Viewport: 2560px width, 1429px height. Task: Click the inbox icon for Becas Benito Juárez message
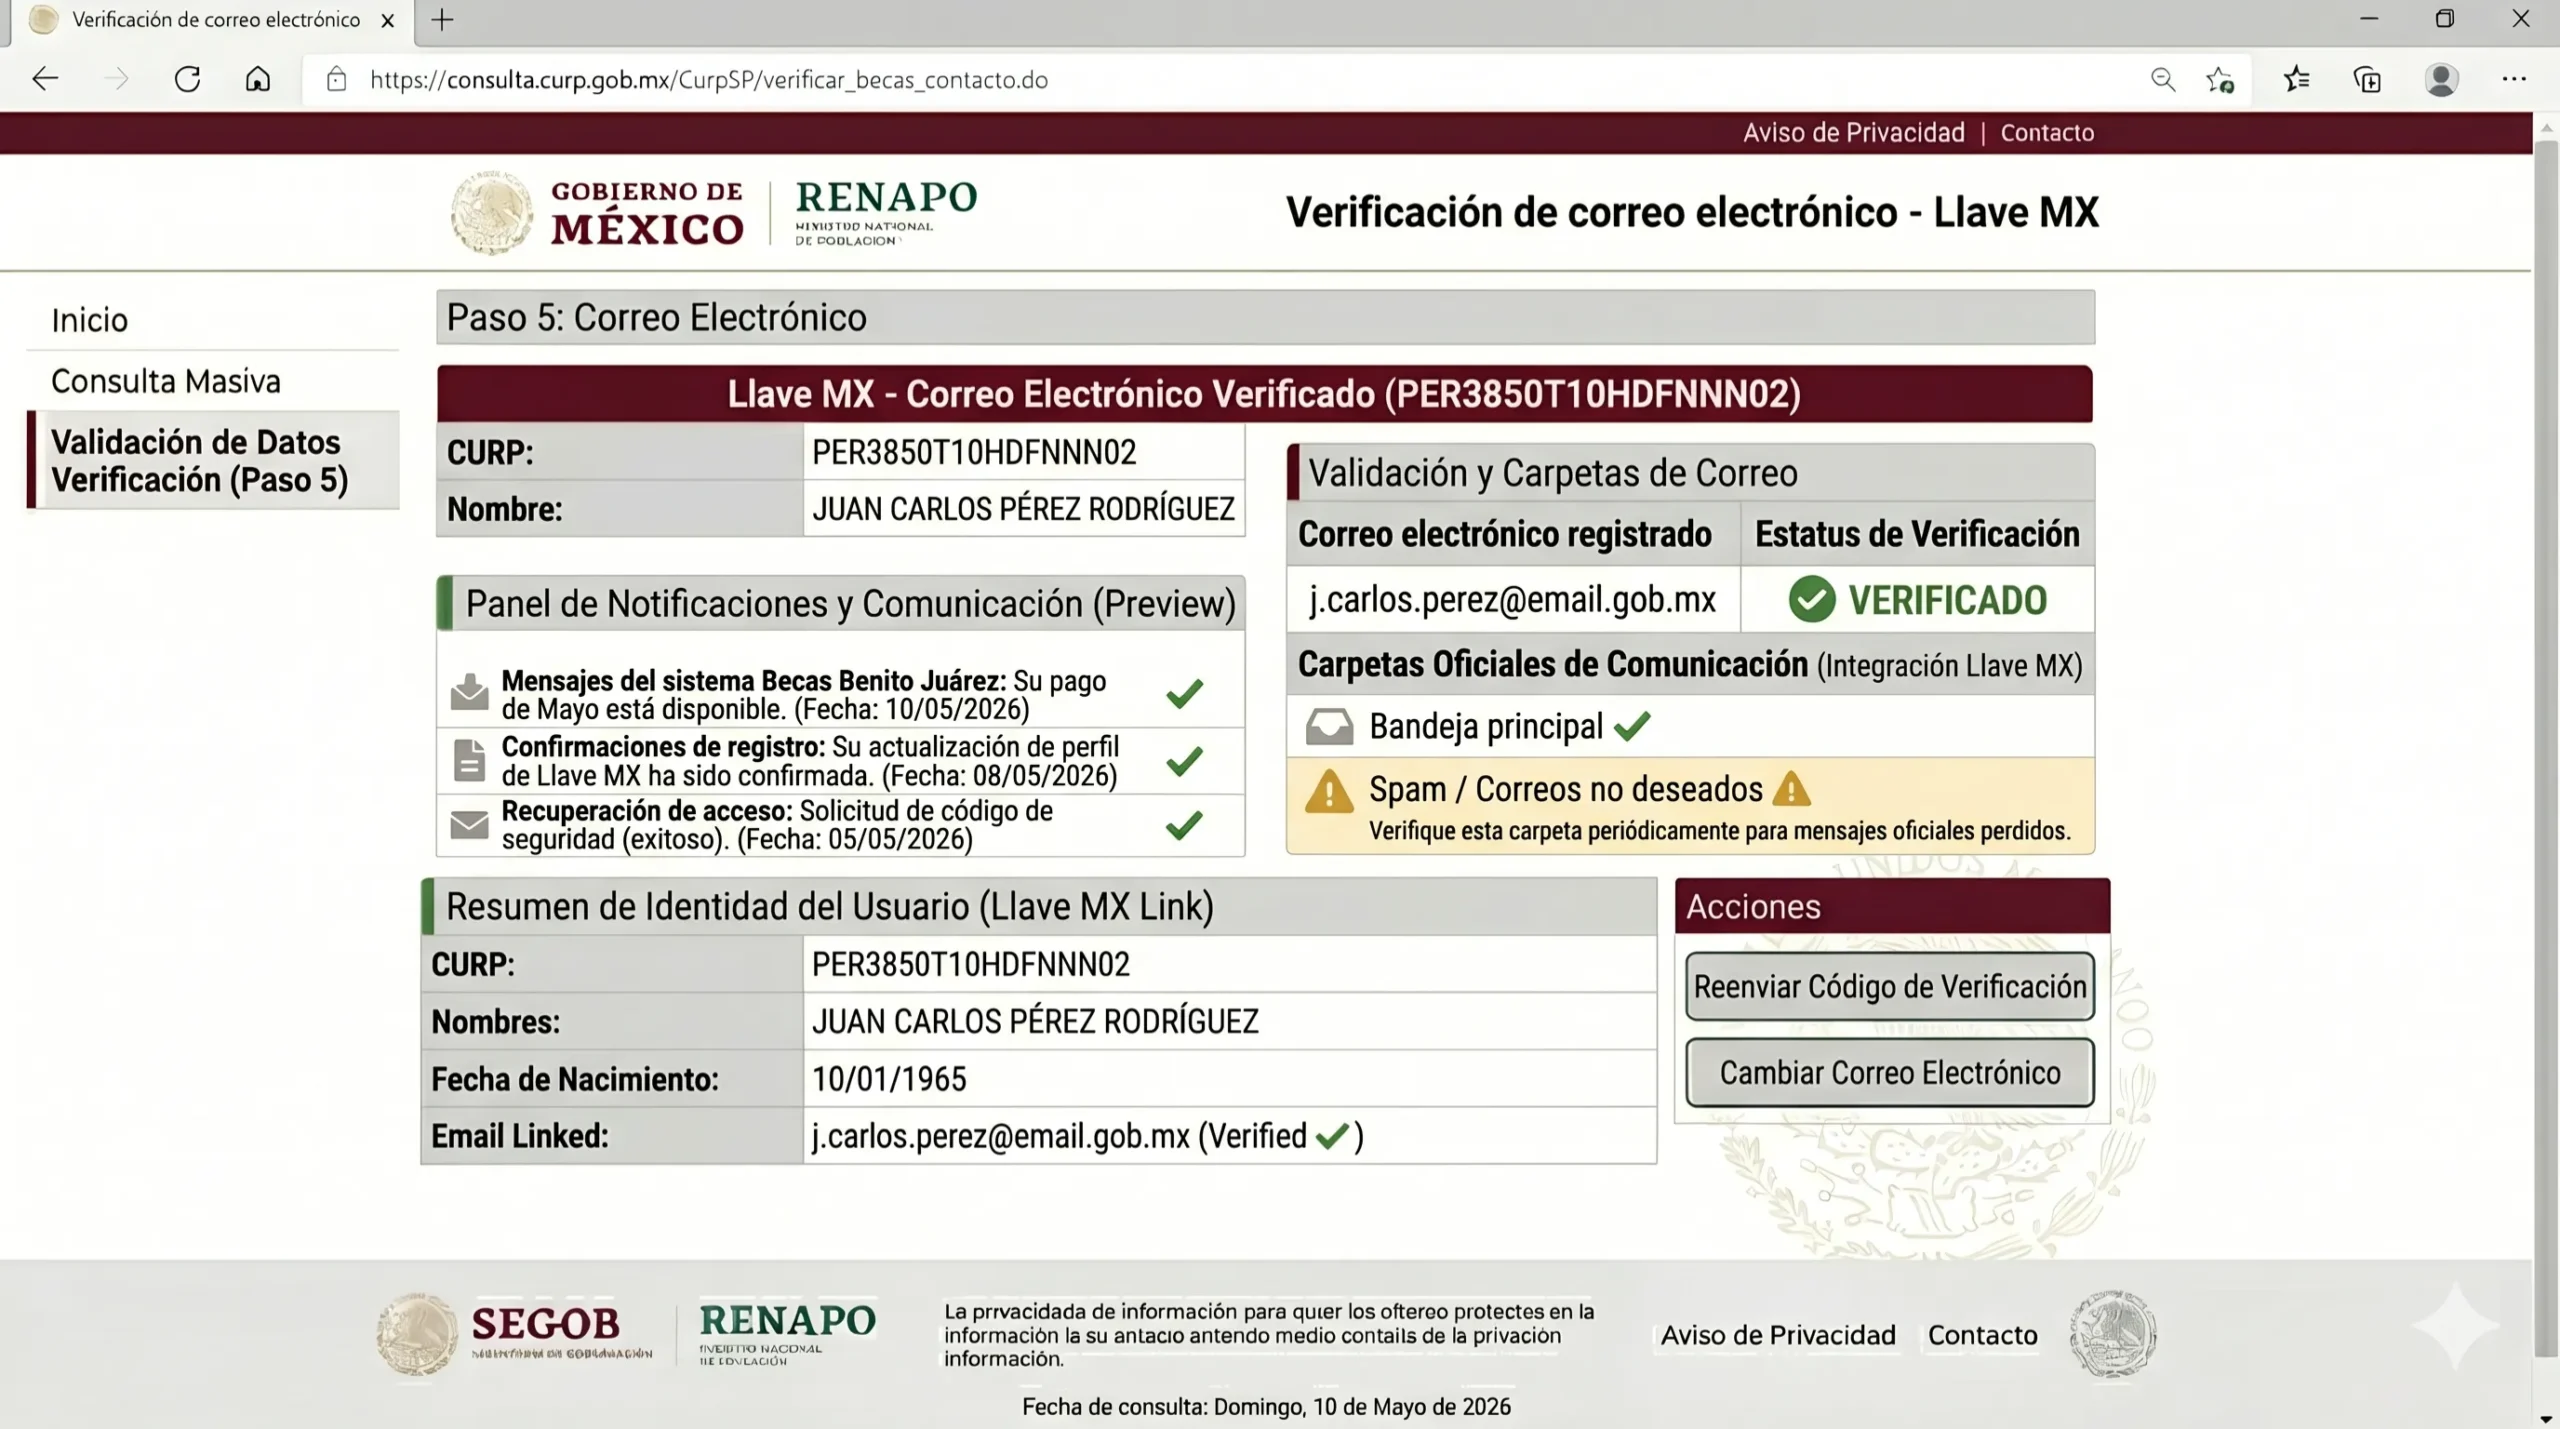pyautogui.click(x=469, y=692)
